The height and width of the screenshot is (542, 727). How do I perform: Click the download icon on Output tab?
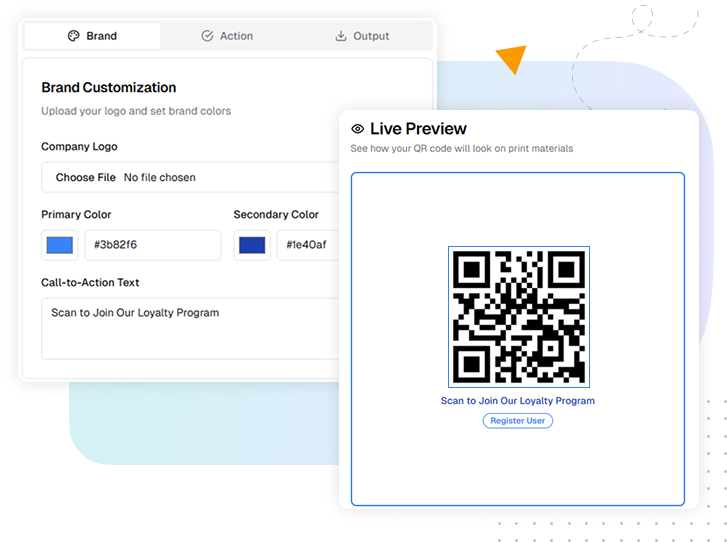coord(341,36)
